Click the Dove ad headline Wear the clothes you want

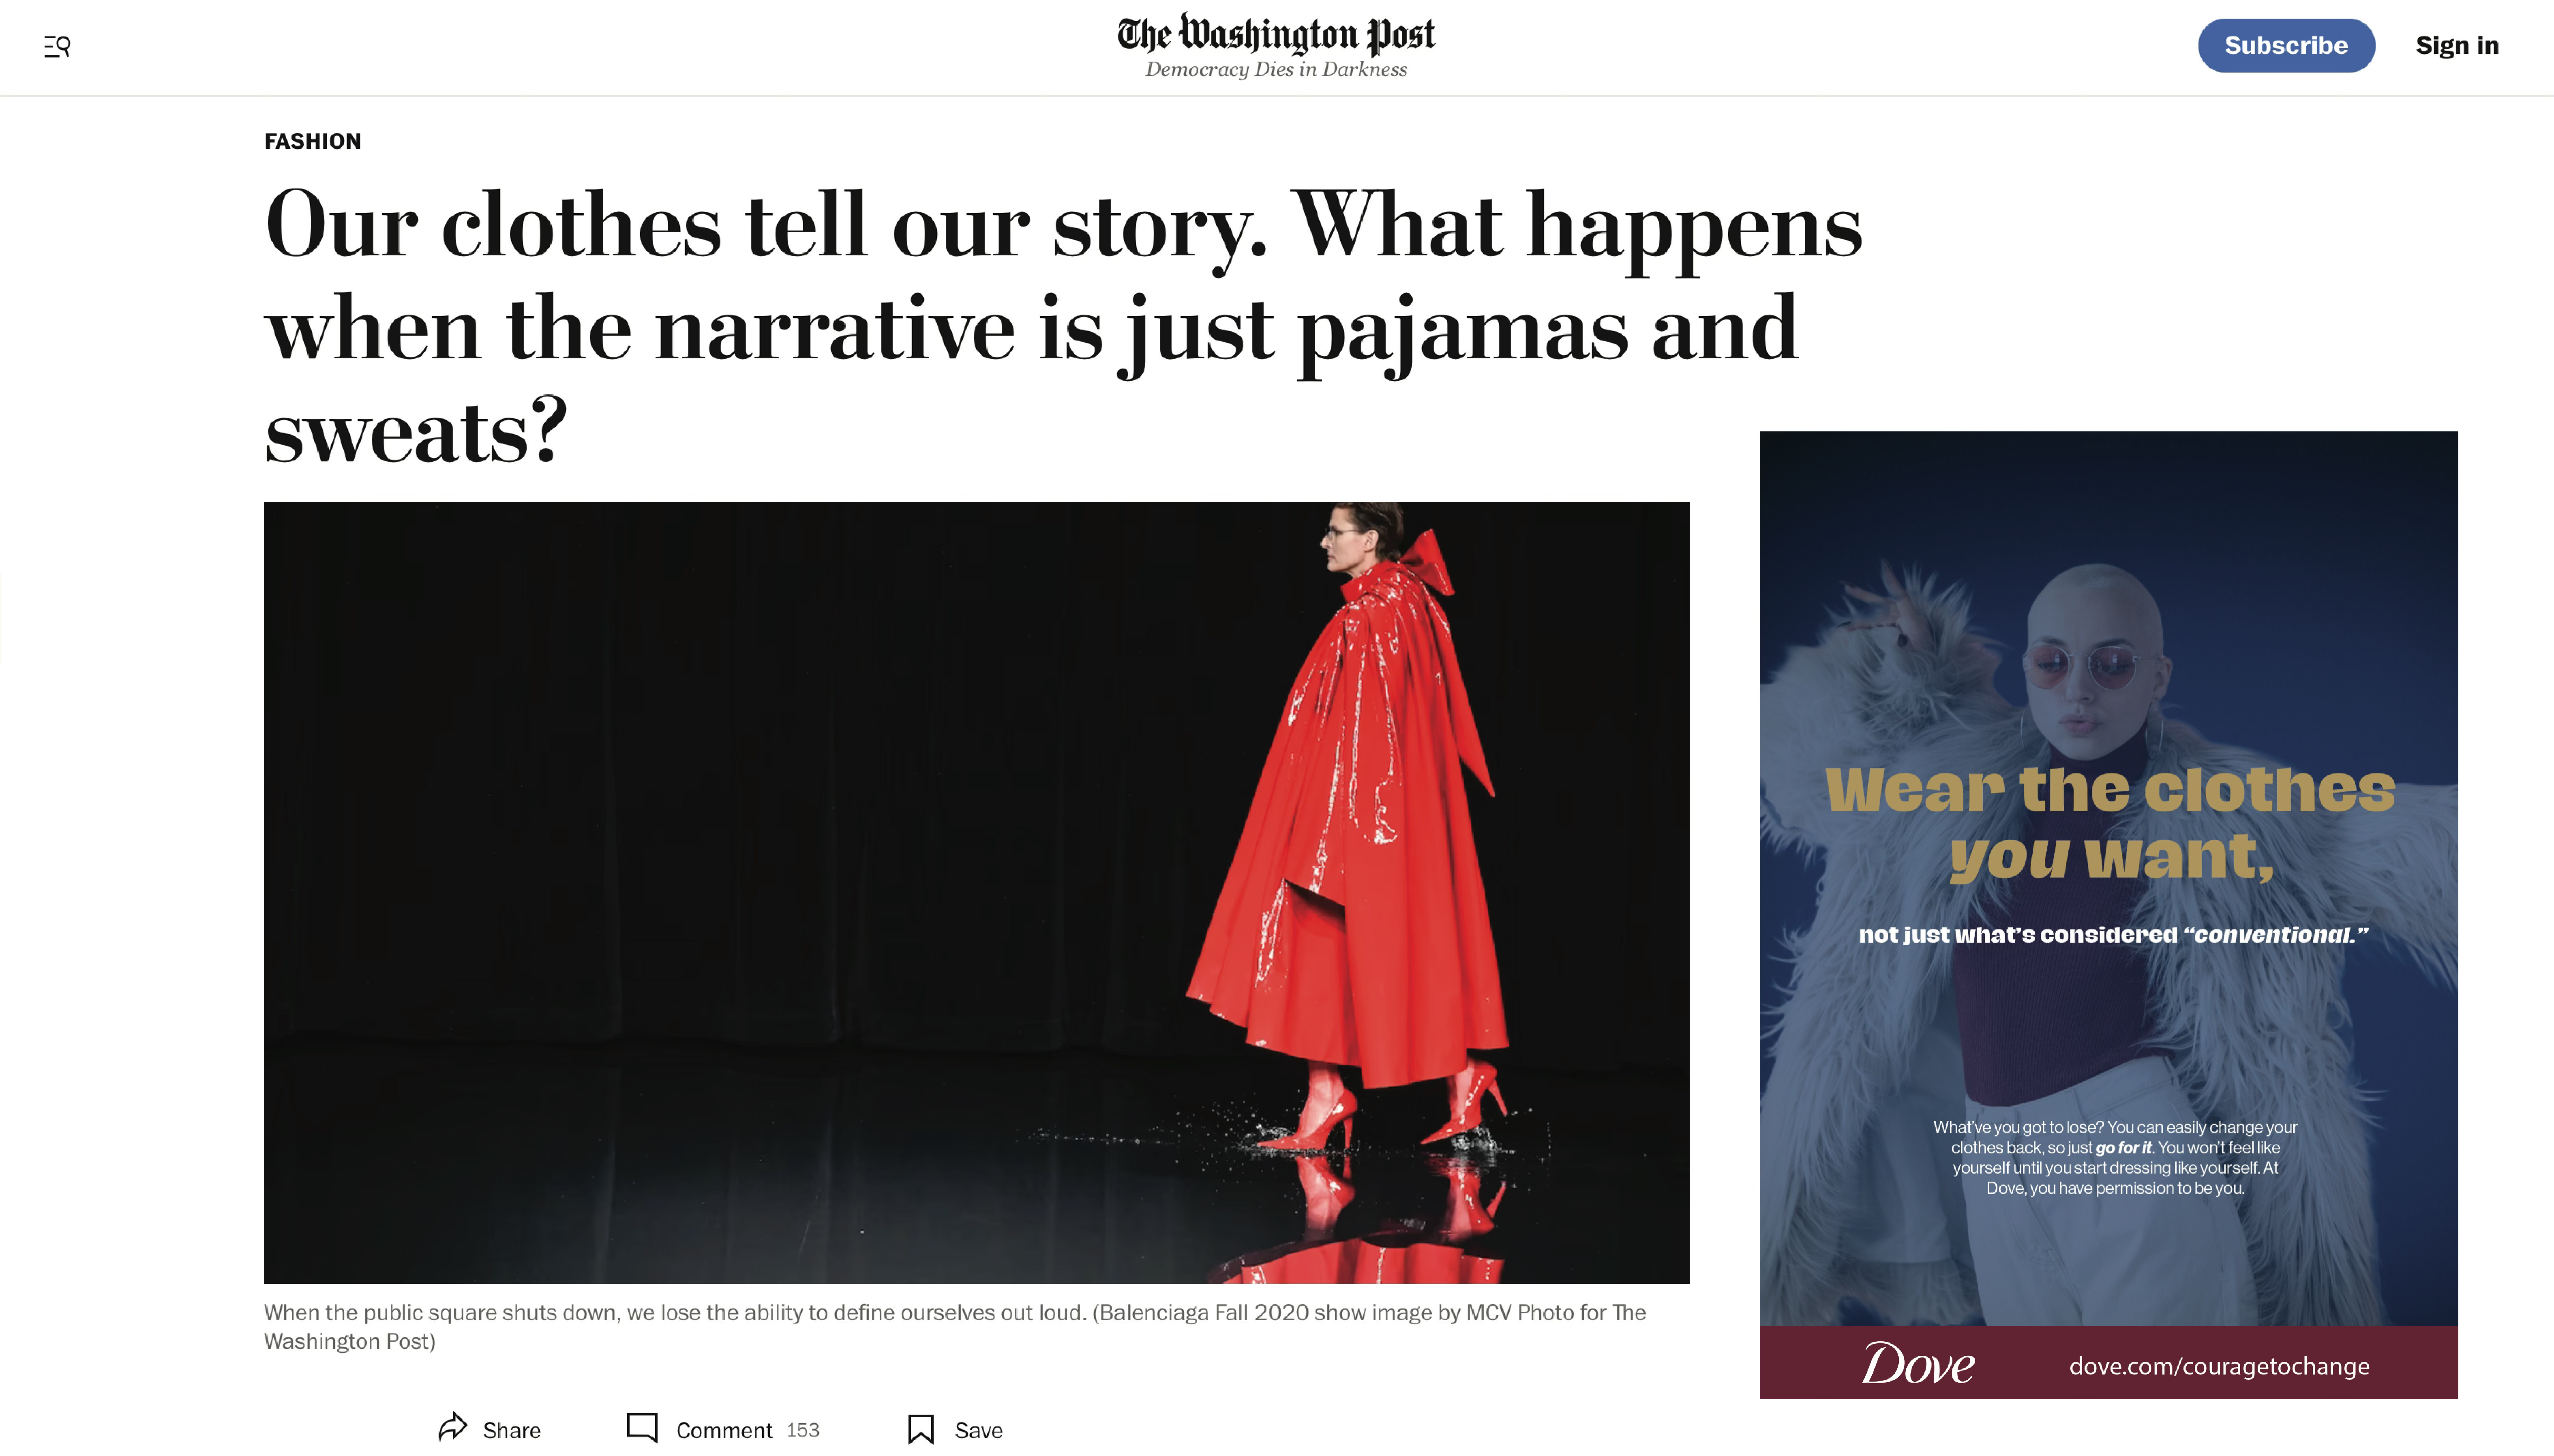pos(2110,822)
